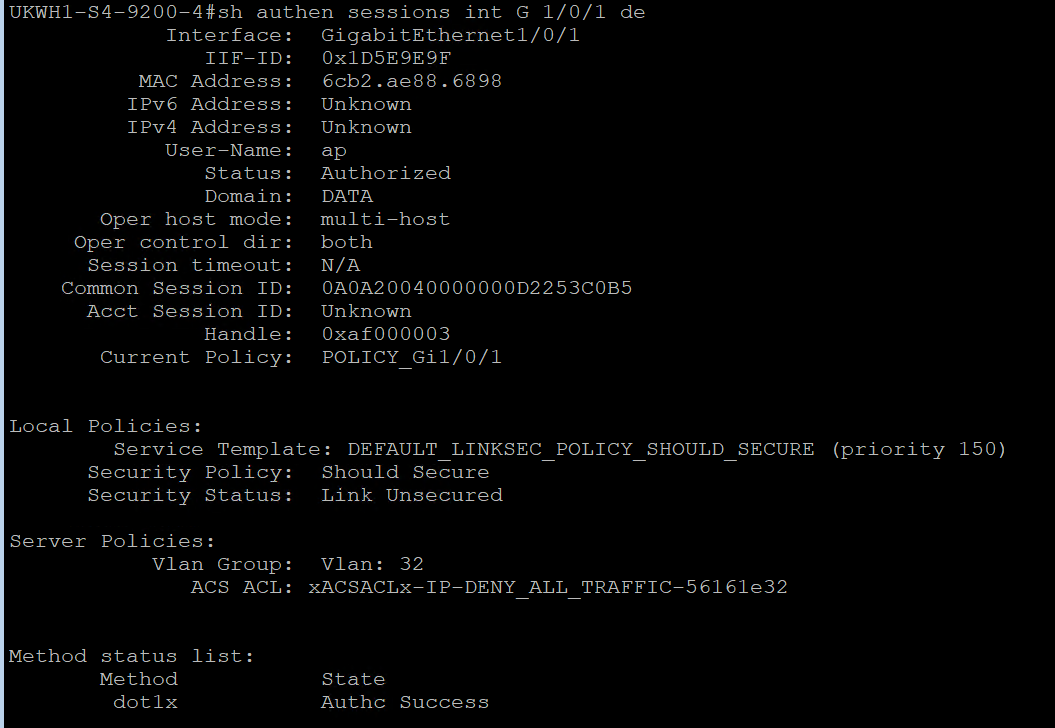The width and height of the screenshot is (1055, 728).
Task: Click the MAC address 6cb2.ae88.6898
Action: pyautogui.click(x=412, y=81)
